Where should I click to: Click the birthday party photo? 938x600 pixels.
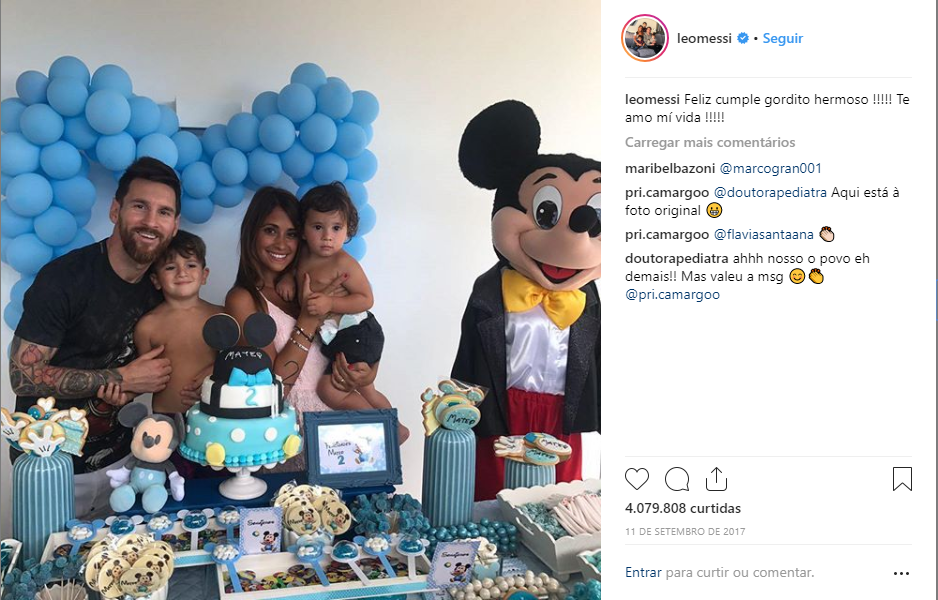click(300, 300)
